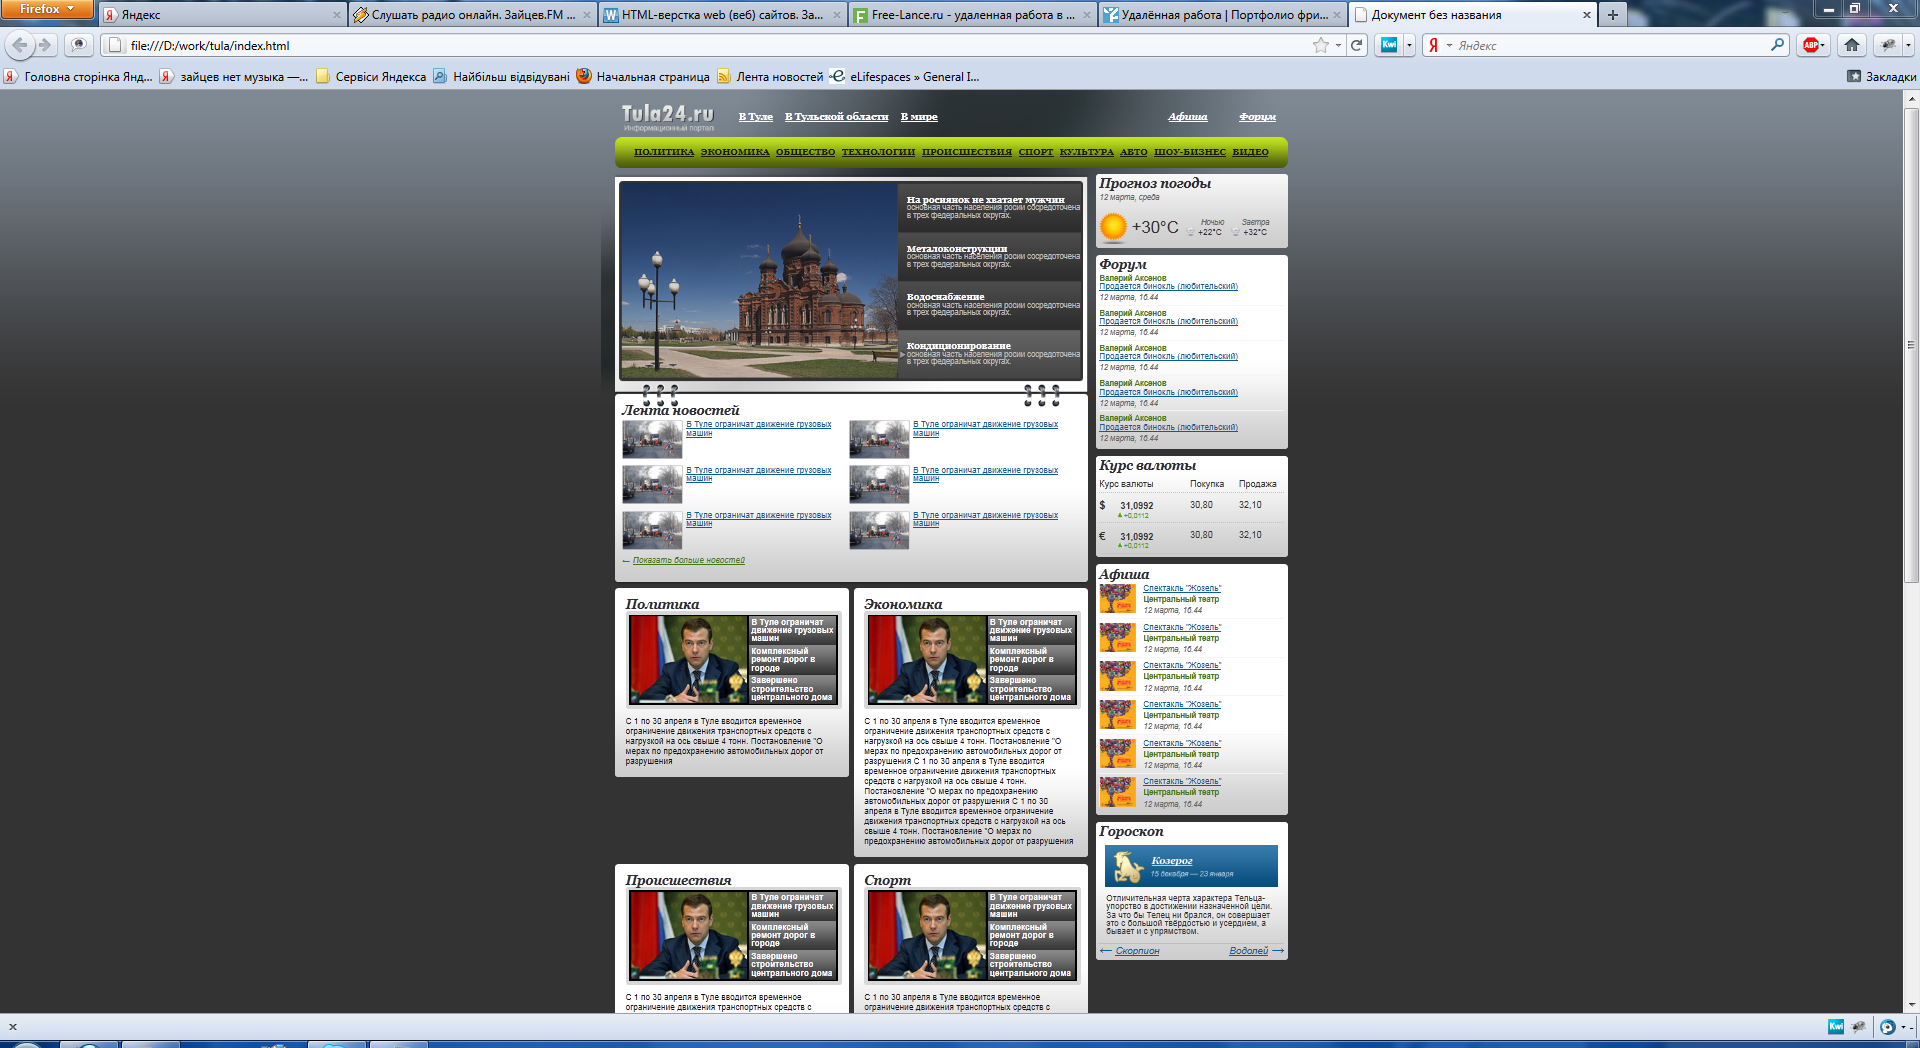This screenshot has width=1920, height=1048.
Task: Open the В Тульской области header link
Action: (x=836, y=117)
